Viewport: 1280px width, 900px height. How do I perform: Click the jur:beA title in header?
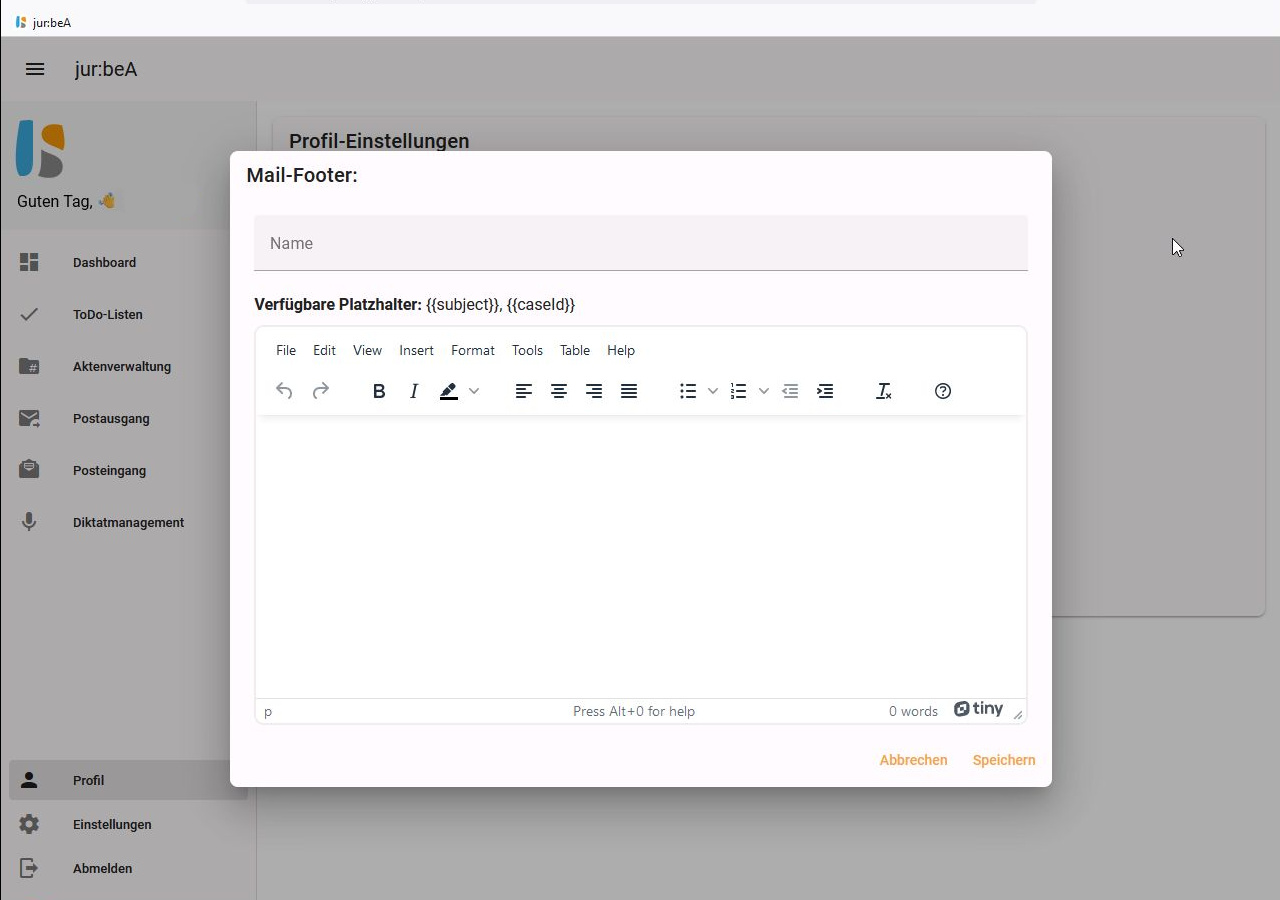106,69
